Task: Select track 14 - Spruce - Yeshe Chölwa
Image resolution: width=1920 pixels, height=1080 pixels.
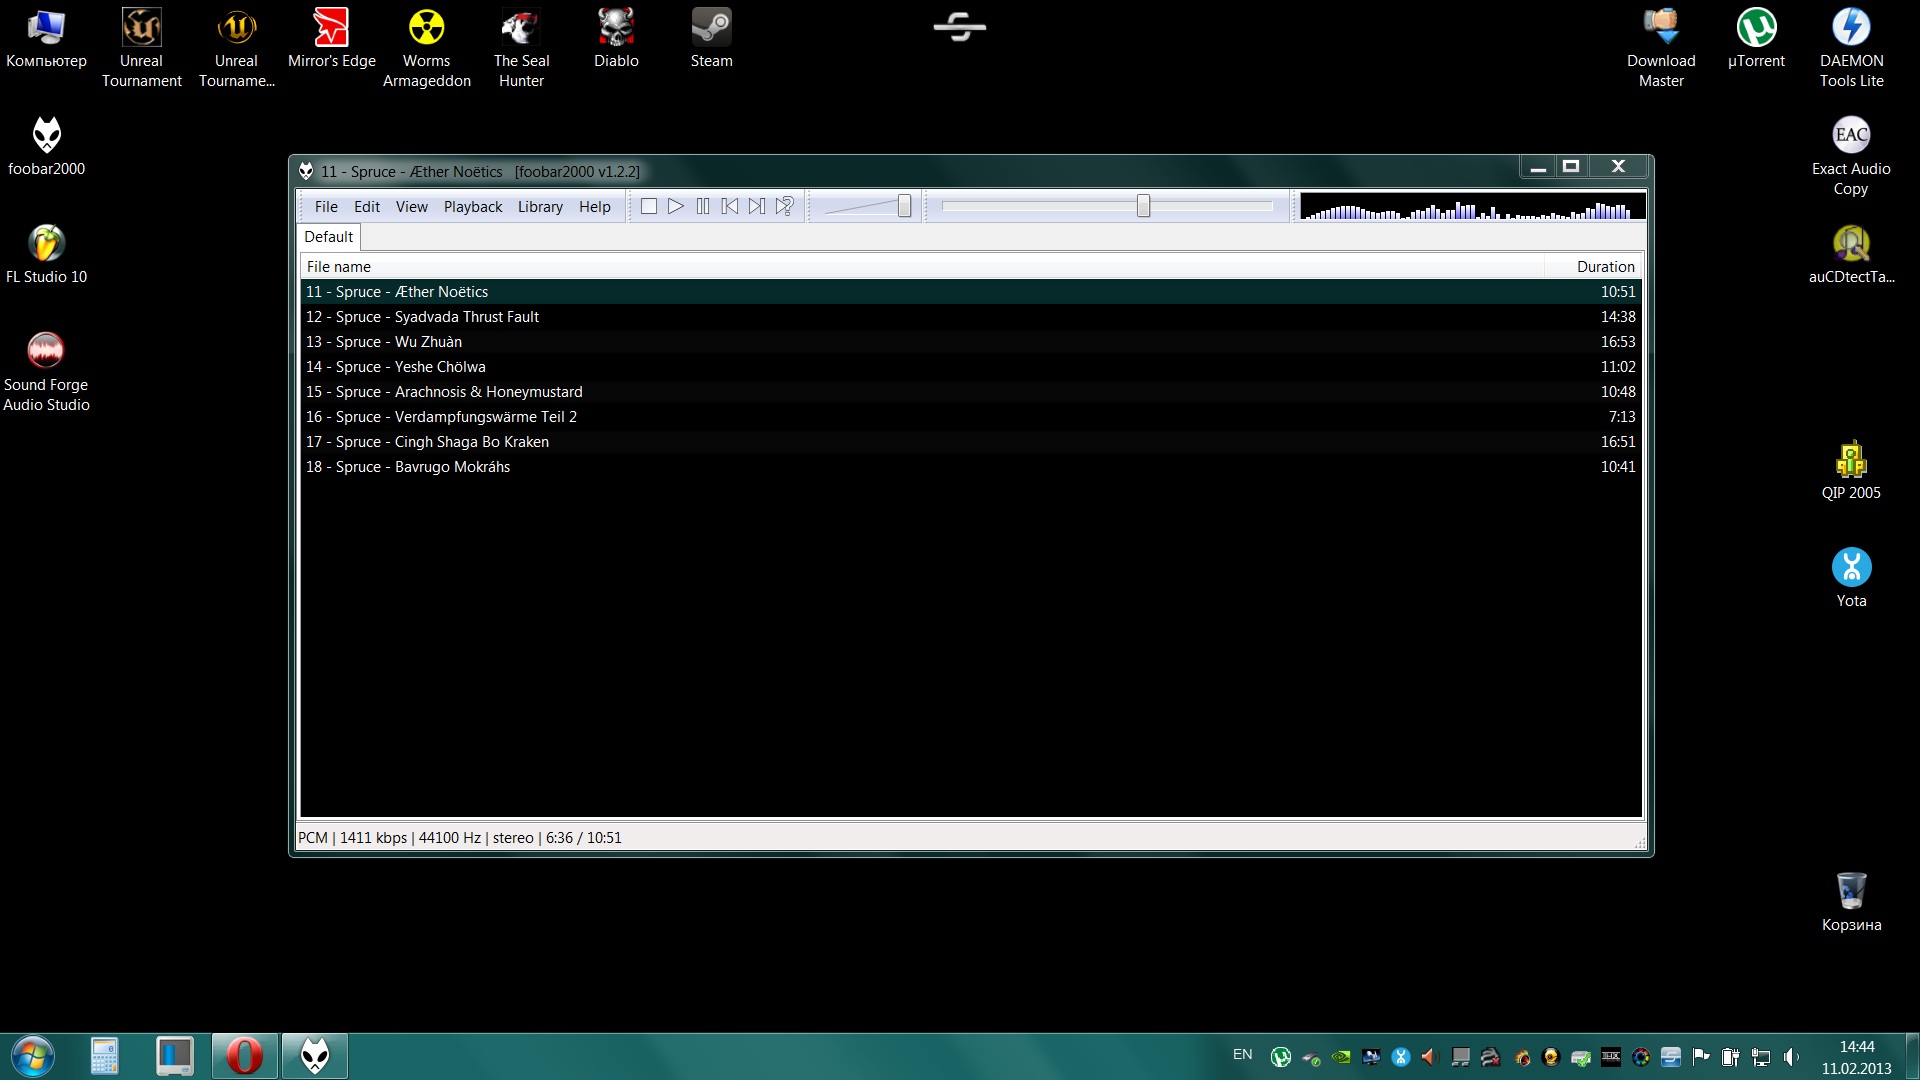Action: point(970,367)
